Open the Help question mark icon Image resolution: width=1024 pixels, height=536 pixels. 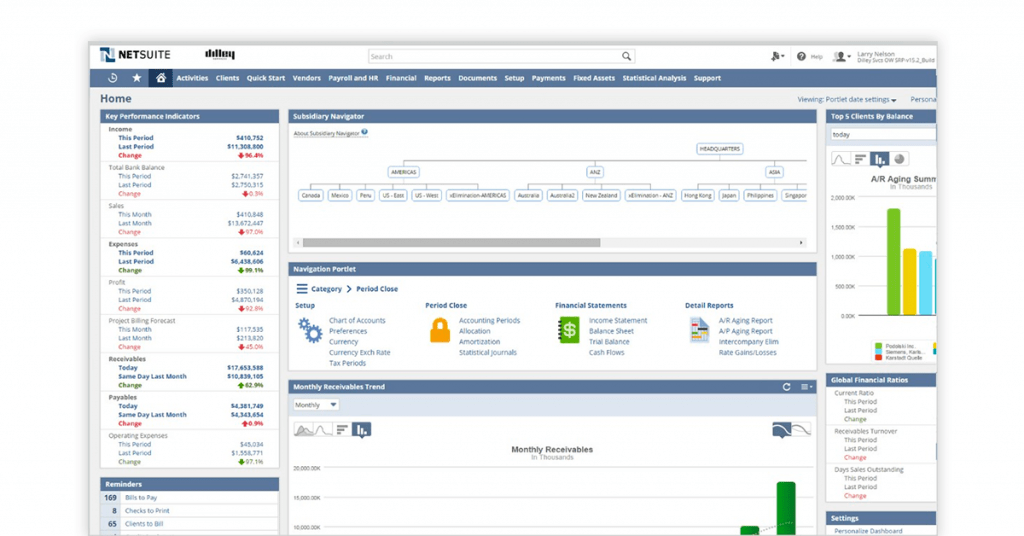point(801,57)
